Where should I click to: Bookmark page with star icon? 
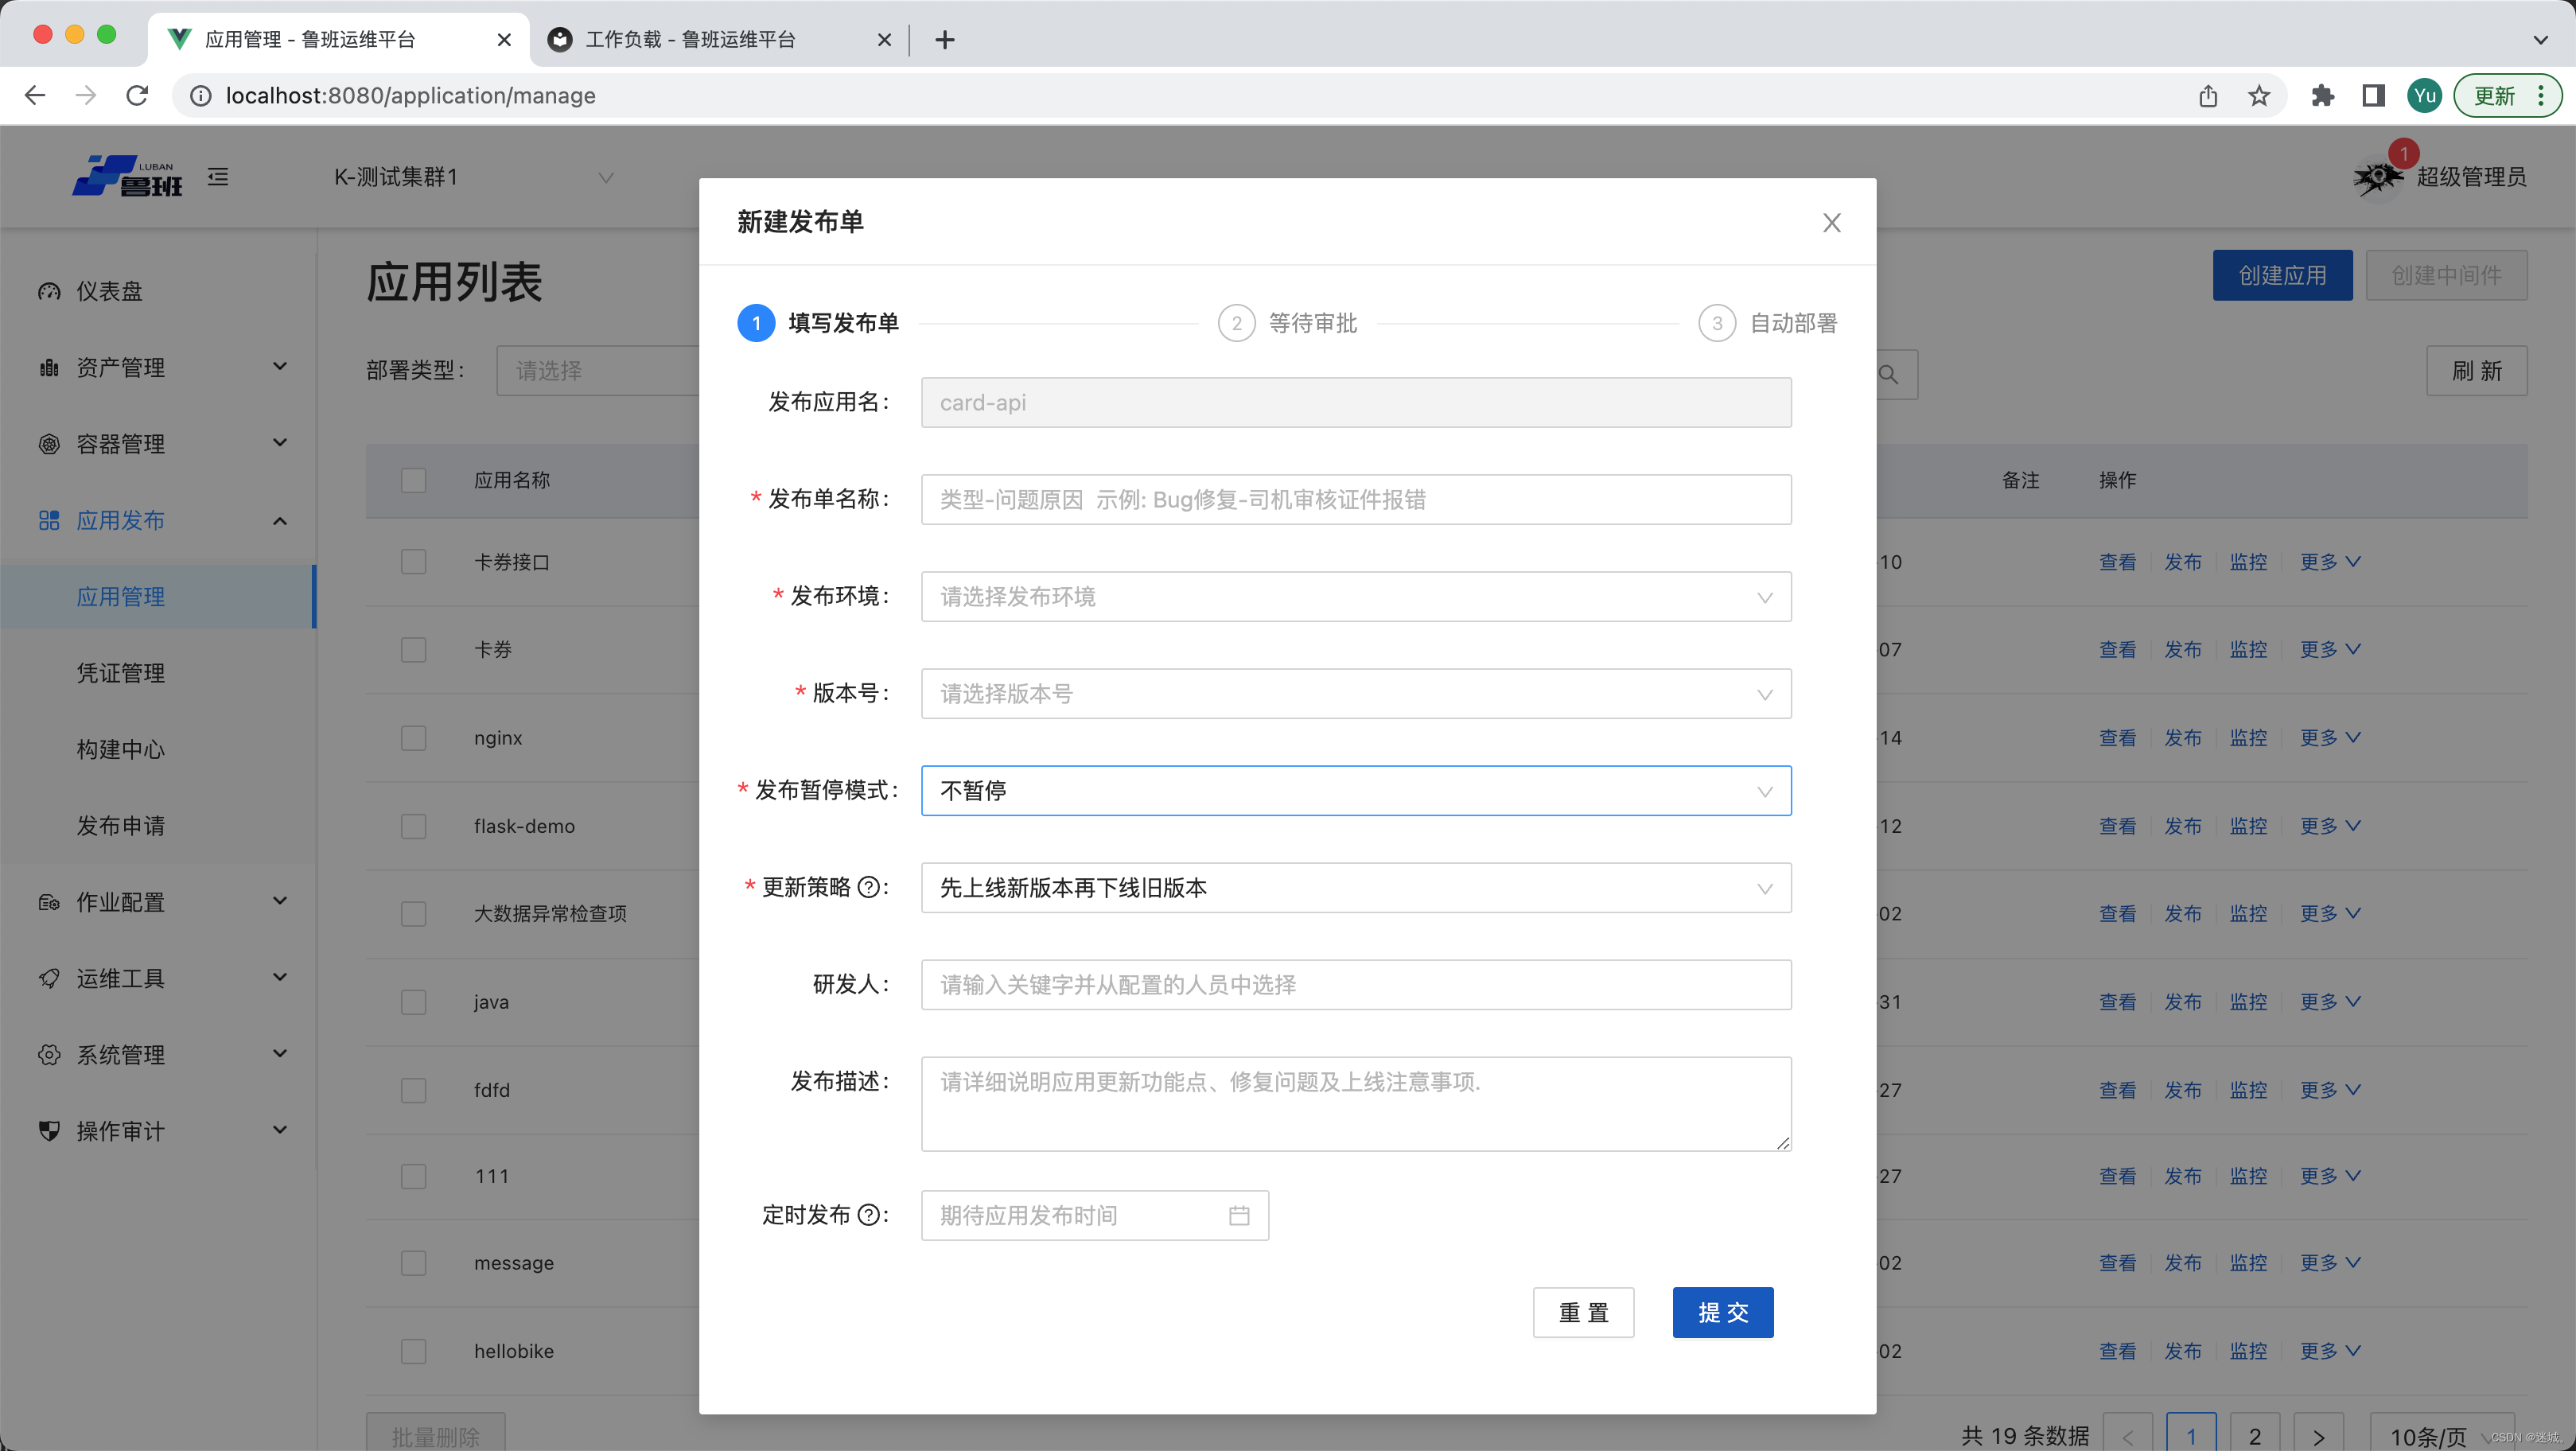pyautogui.click(x=2258, y=96)
